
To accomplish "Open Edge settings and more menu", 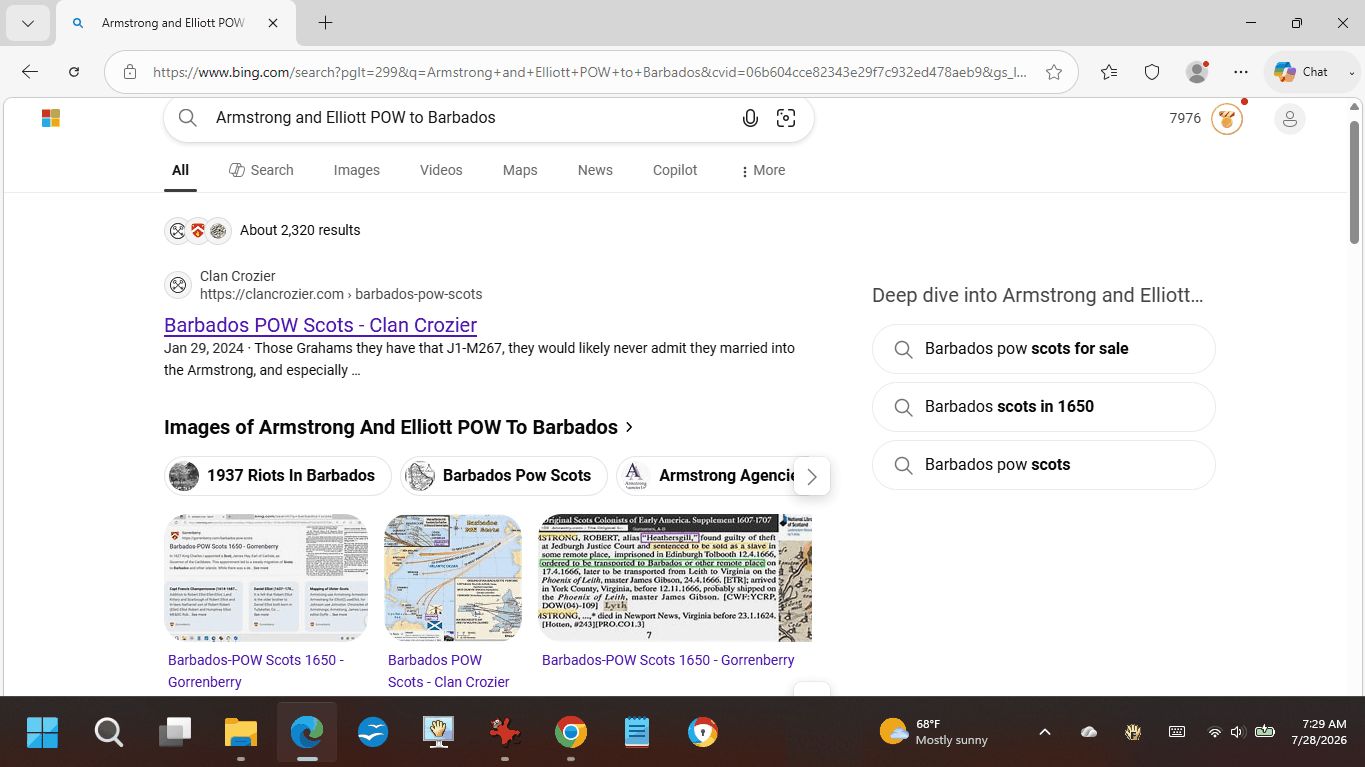I will tap(1241, 72).
